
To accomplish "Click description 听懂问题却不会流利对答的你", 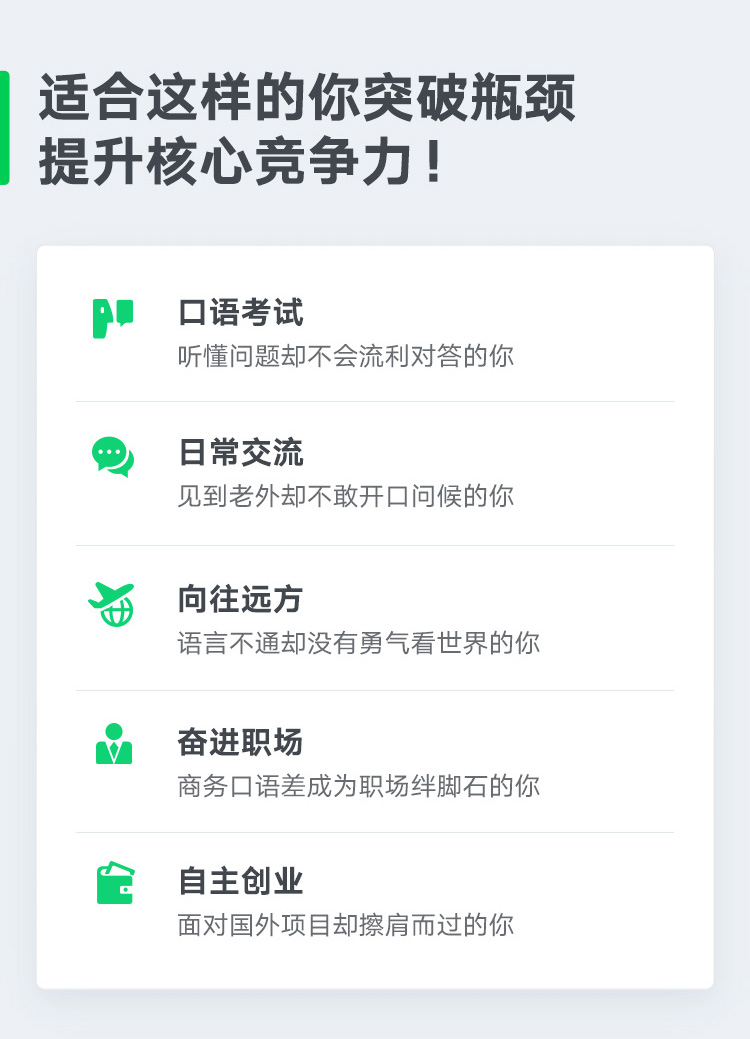I will click(346, 356).
